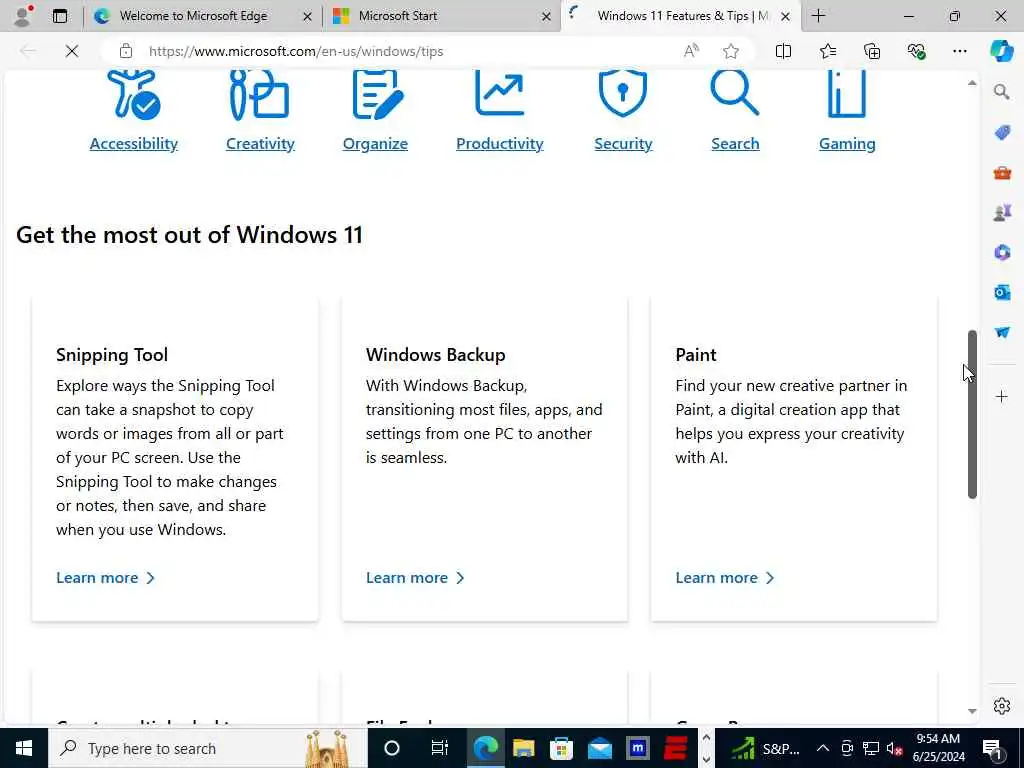
Task: Open Learn more for Snipping Tool
Action: (105, 578)
